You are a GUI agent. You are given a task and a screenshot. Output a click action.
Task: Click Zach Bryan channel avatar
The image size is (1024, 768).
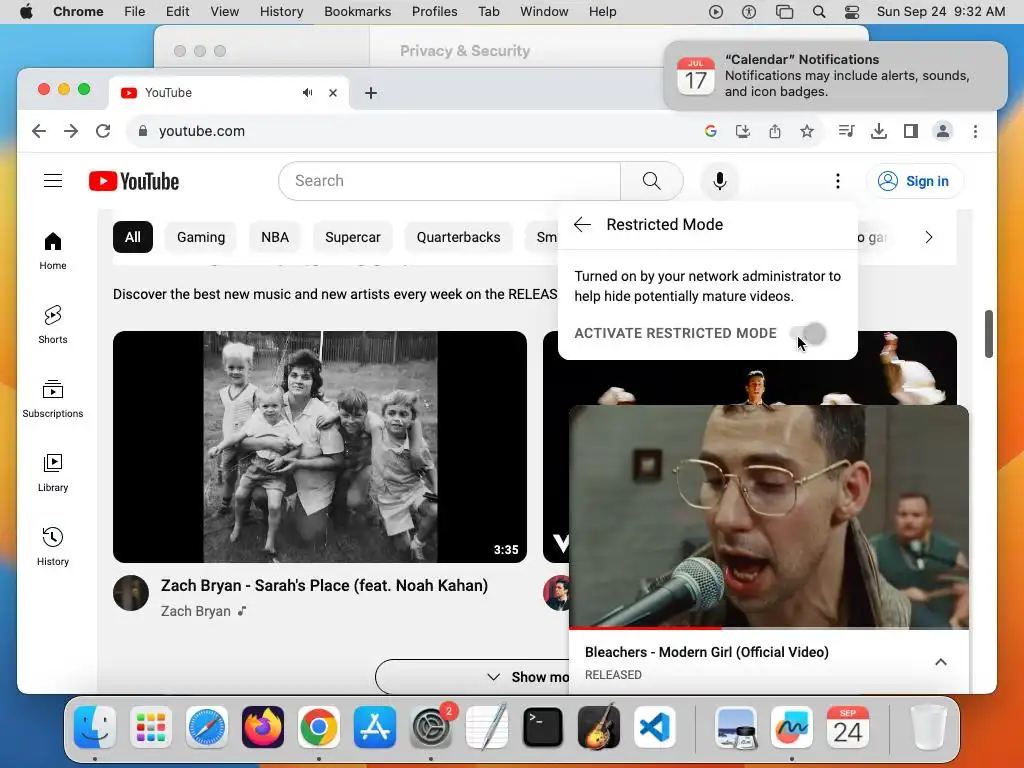131,593
